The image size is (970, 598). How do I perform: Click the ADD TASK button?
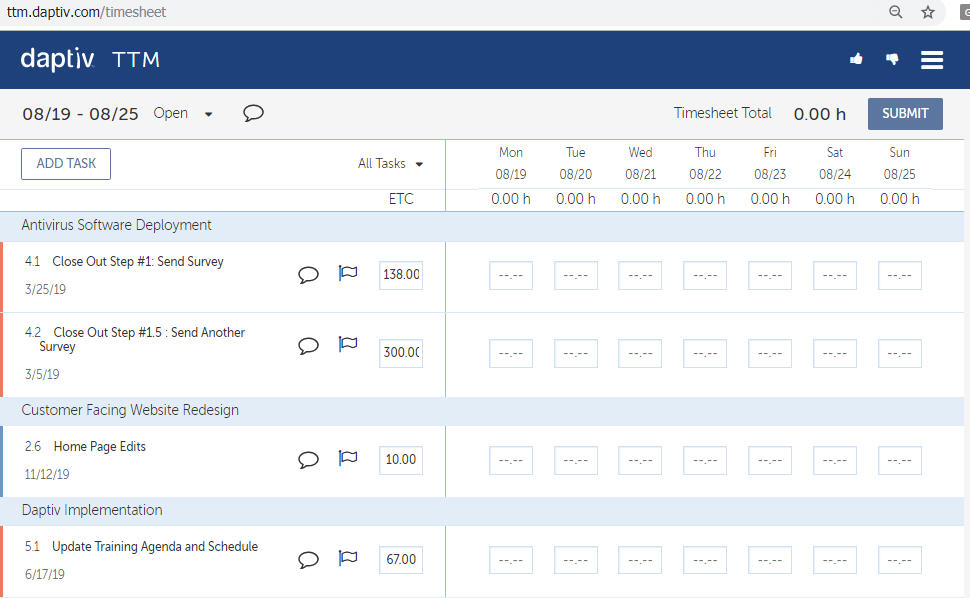(66, 164)
